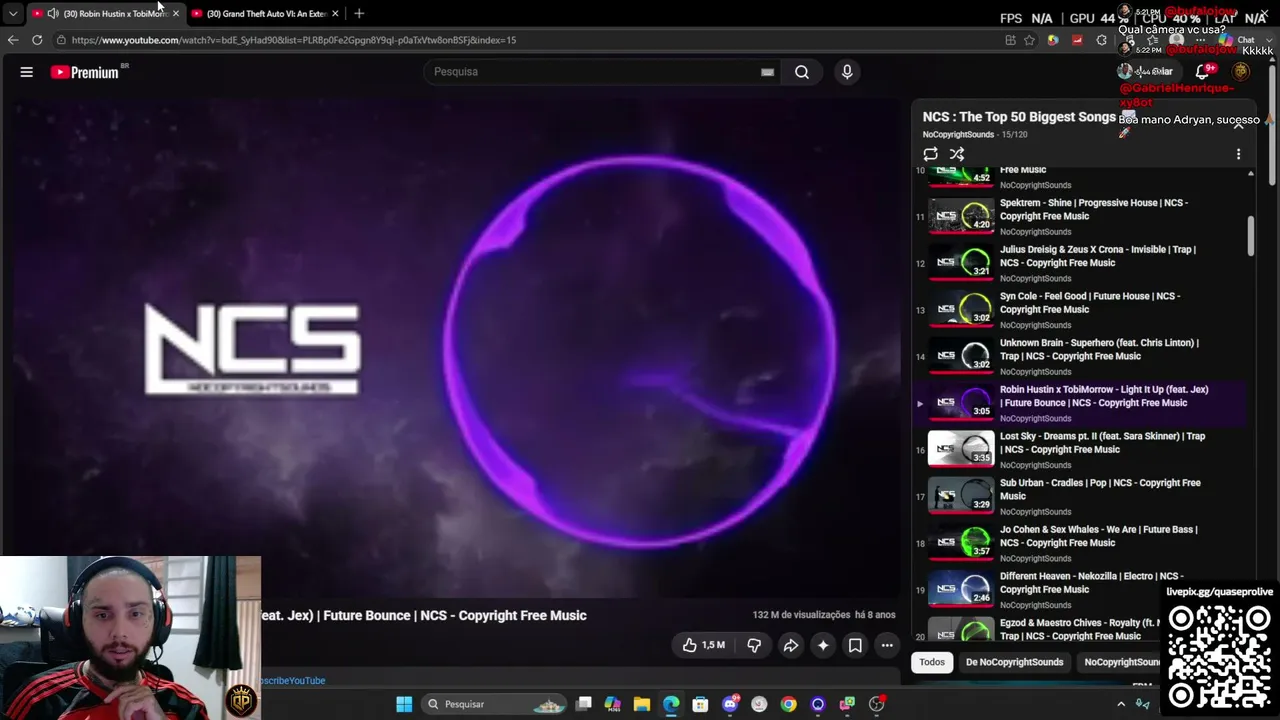Show hidden icons in system tray
Screen dimensions: 1280x720
tap(1120, 704)
